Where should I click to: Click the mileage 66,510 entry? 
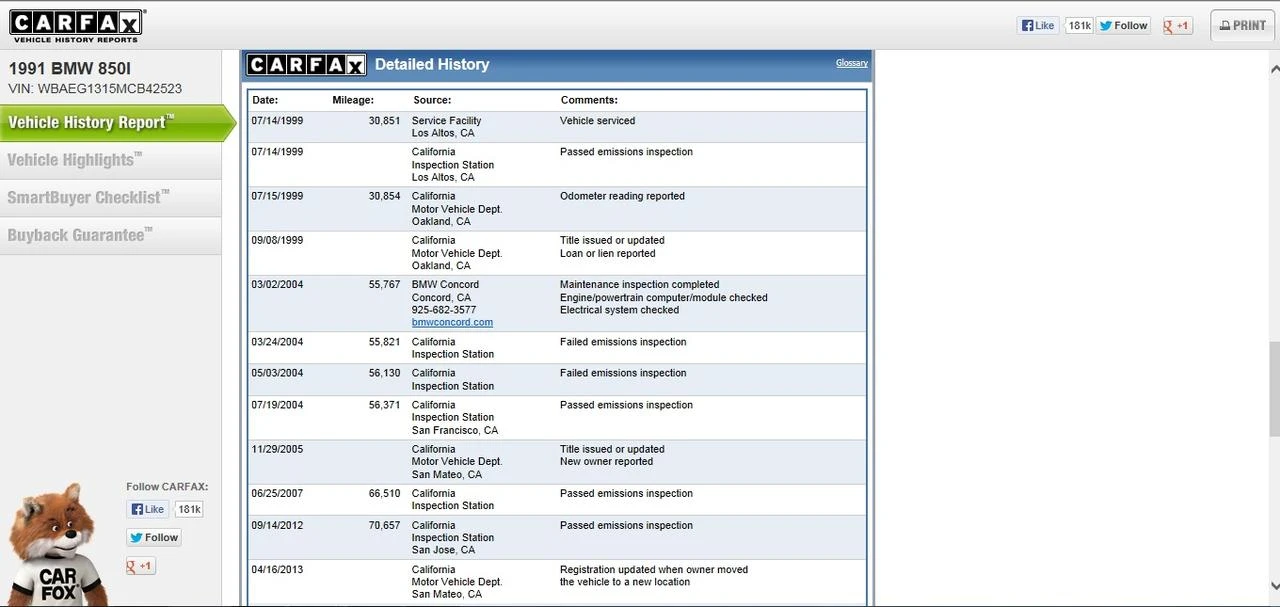coord(384,494)
